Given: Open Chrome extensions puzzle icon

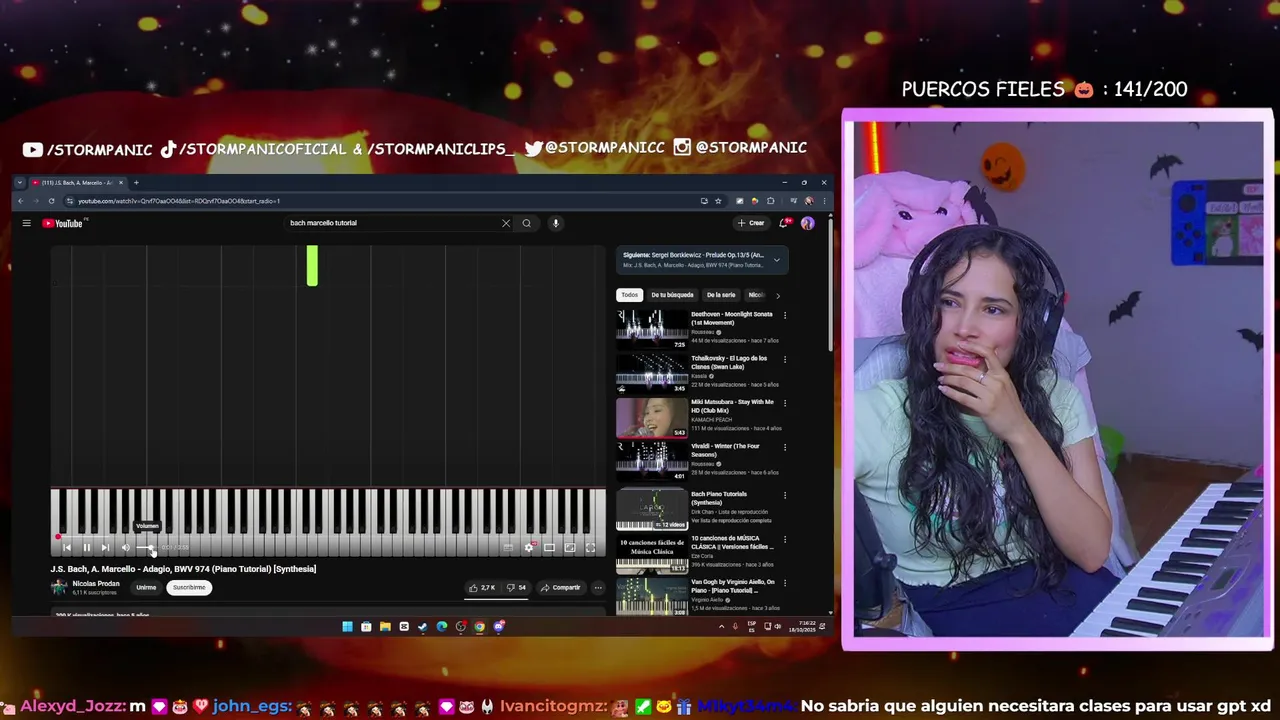Looking at the screenshot, I should point(771,201).
